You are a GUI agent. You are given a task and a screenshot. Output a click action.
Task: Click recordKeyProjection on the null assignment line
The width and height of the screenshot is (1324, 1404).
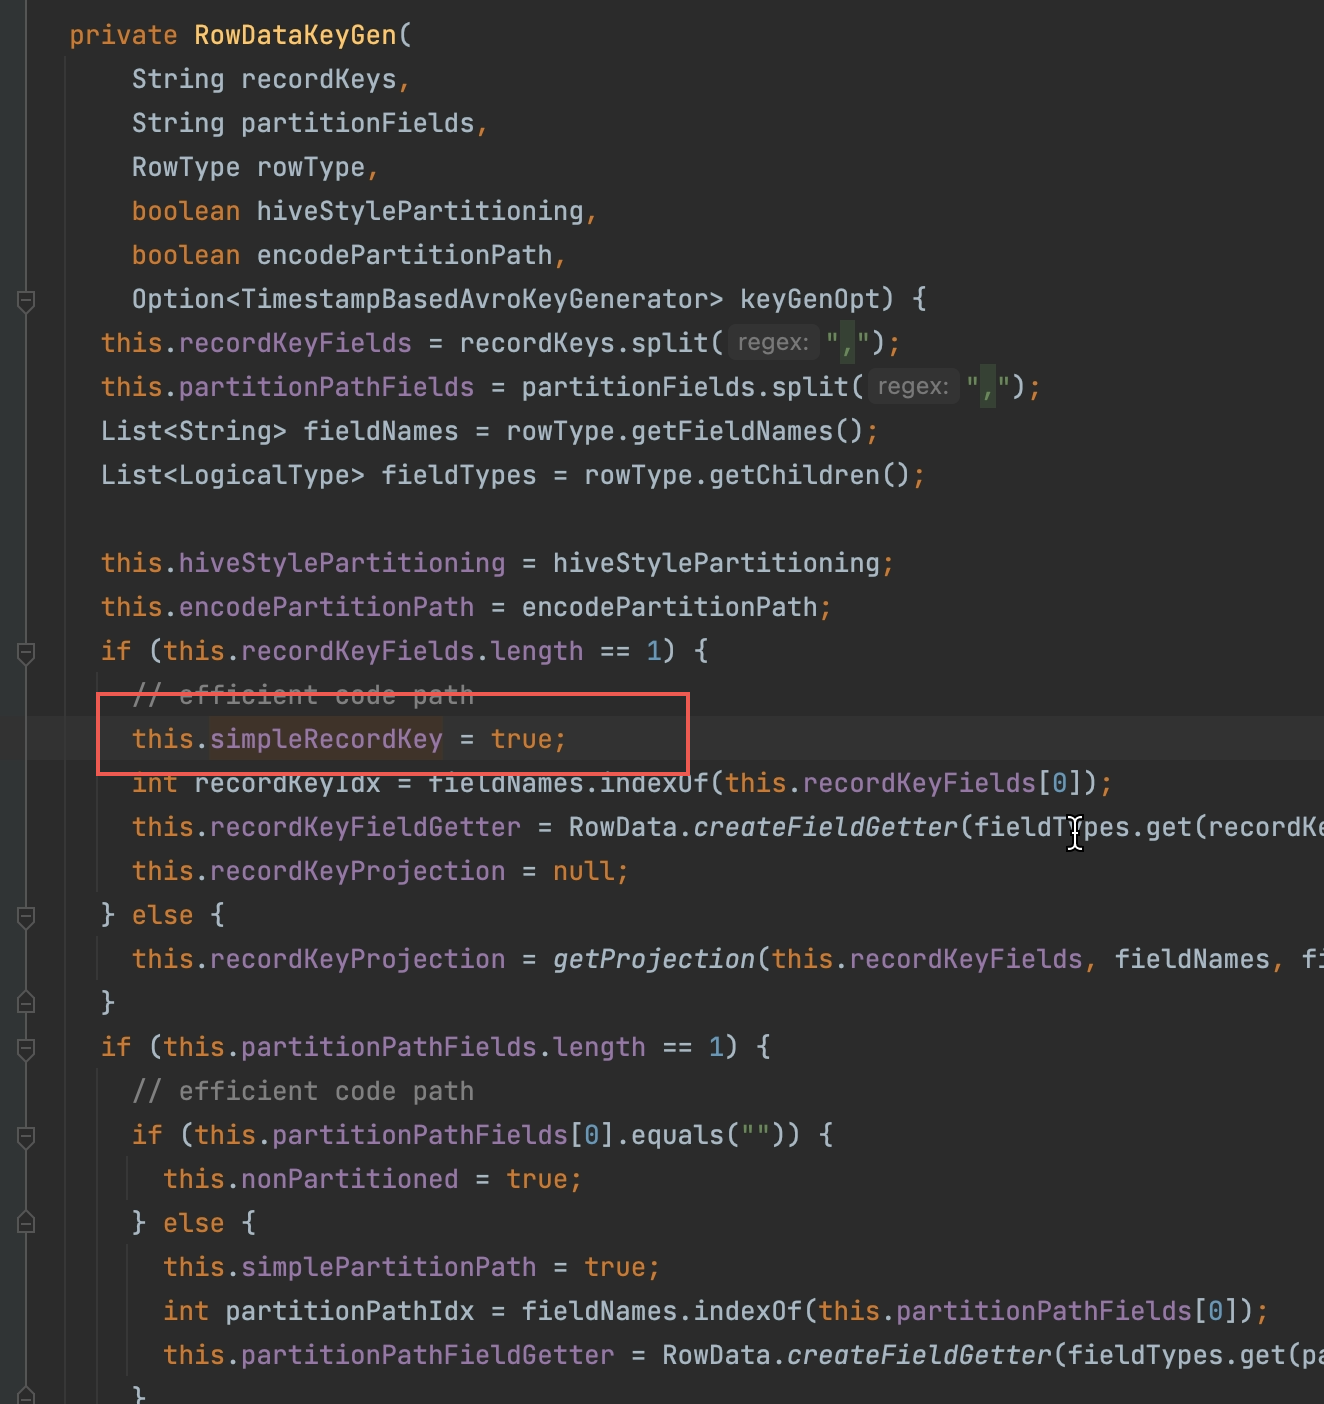pos(357,871)
